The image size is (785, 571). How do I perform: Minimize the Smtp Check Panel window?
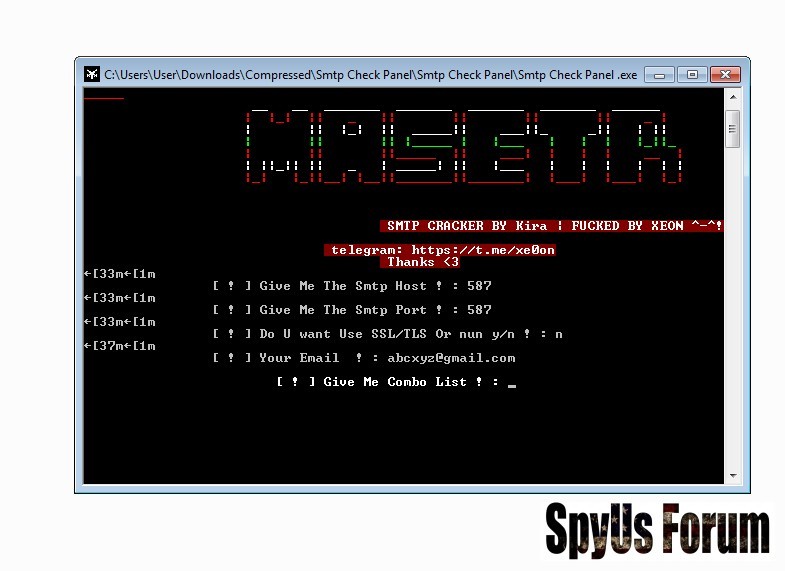click(x=658, y=74)
